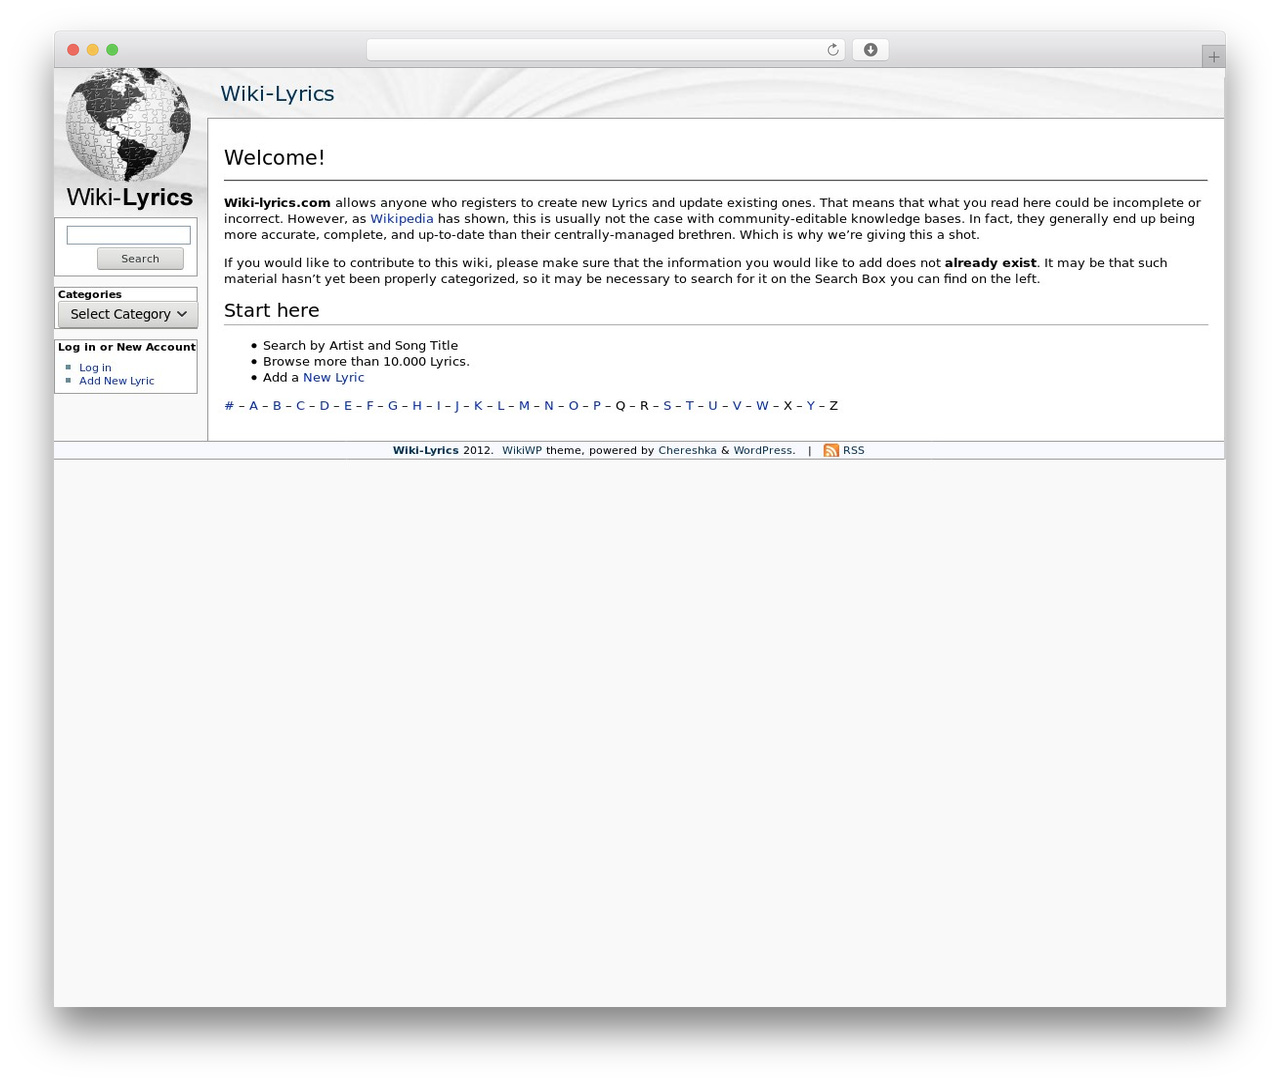
Task: Click the Start here heading
Action: click(x=271, y=311)
